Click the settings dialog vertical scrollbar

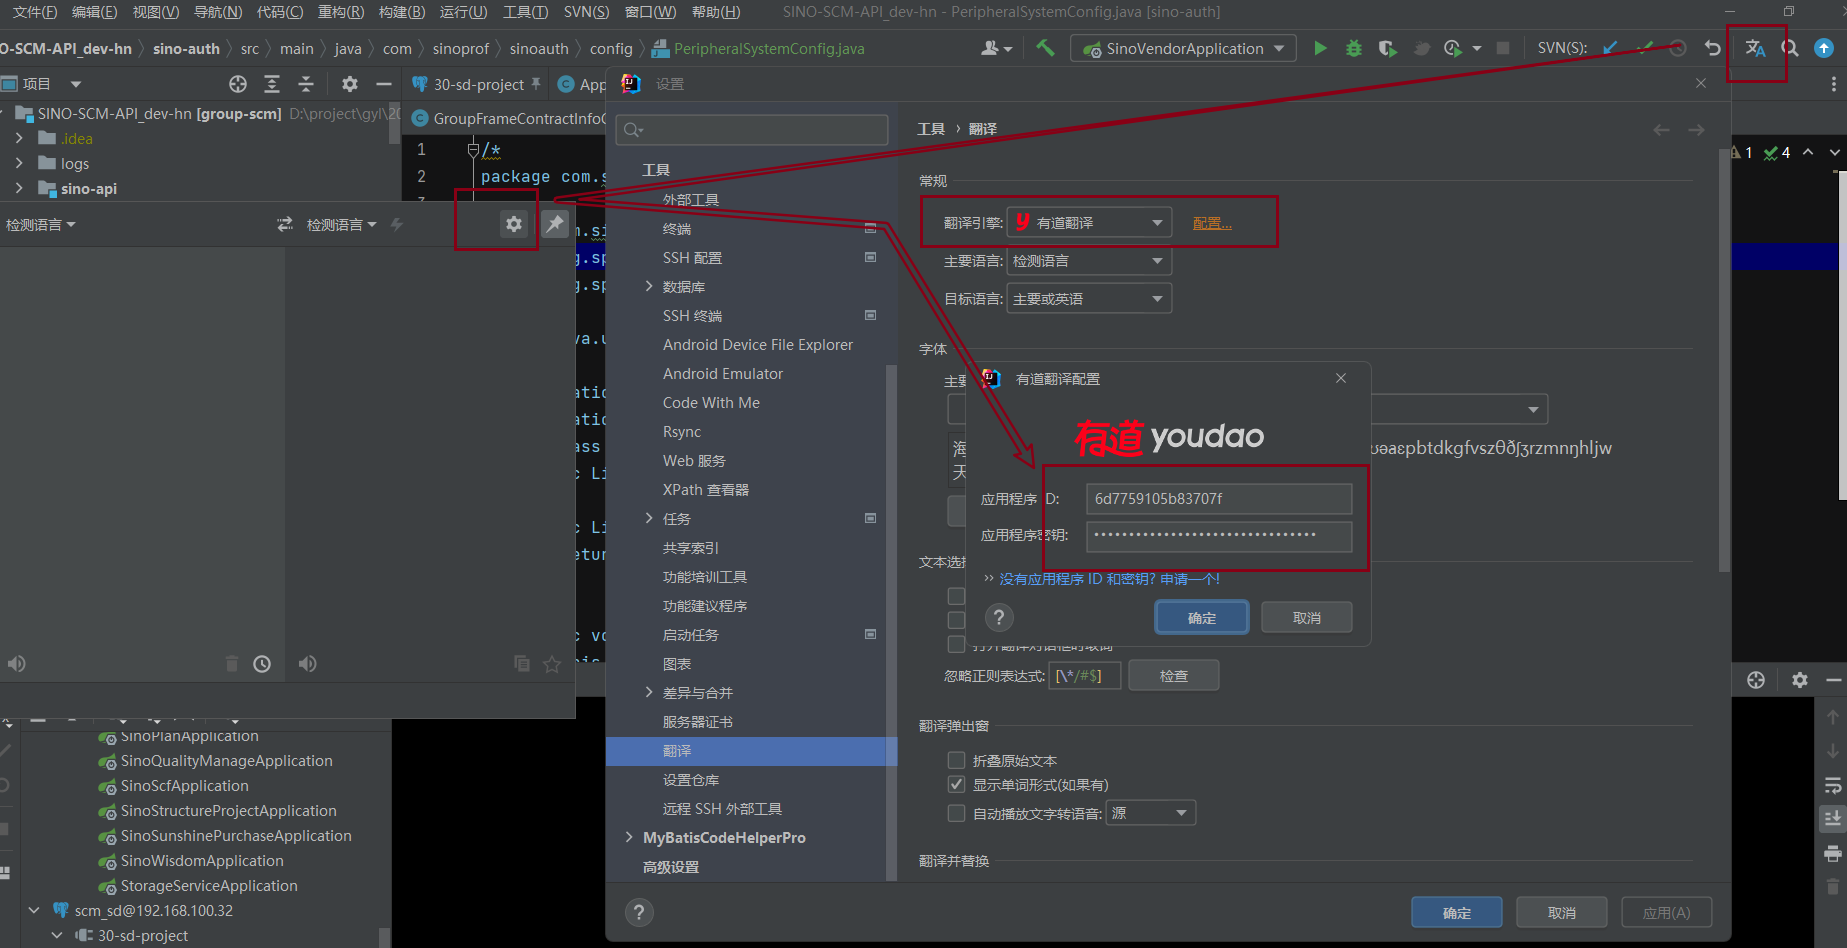tap(1723, 360)
